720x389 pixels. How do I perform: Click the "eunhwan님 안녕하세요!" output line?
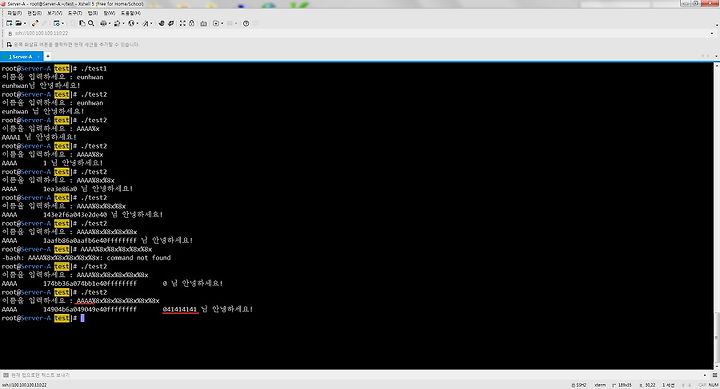coord(41,85)
